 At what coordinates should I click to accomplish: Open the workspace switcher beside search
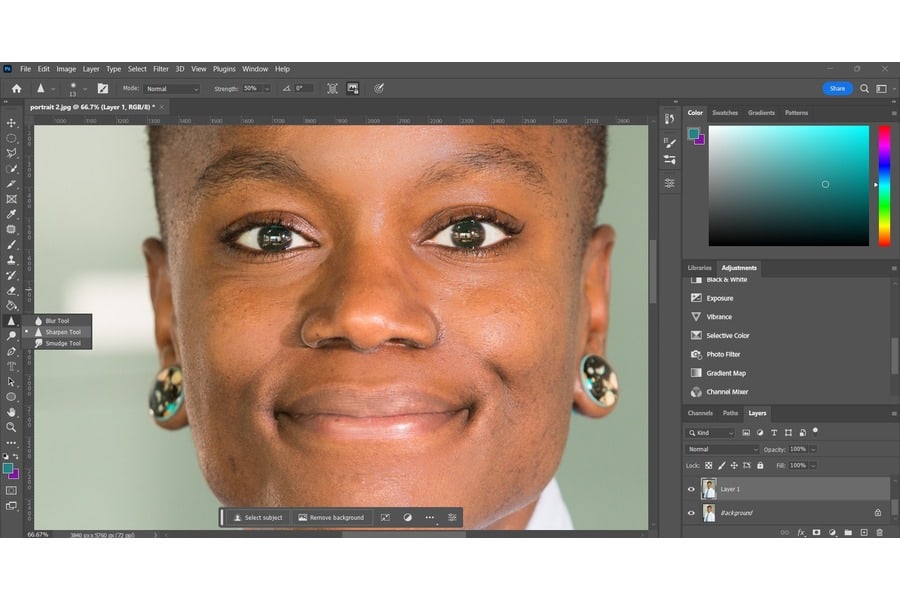click(882, 88)
